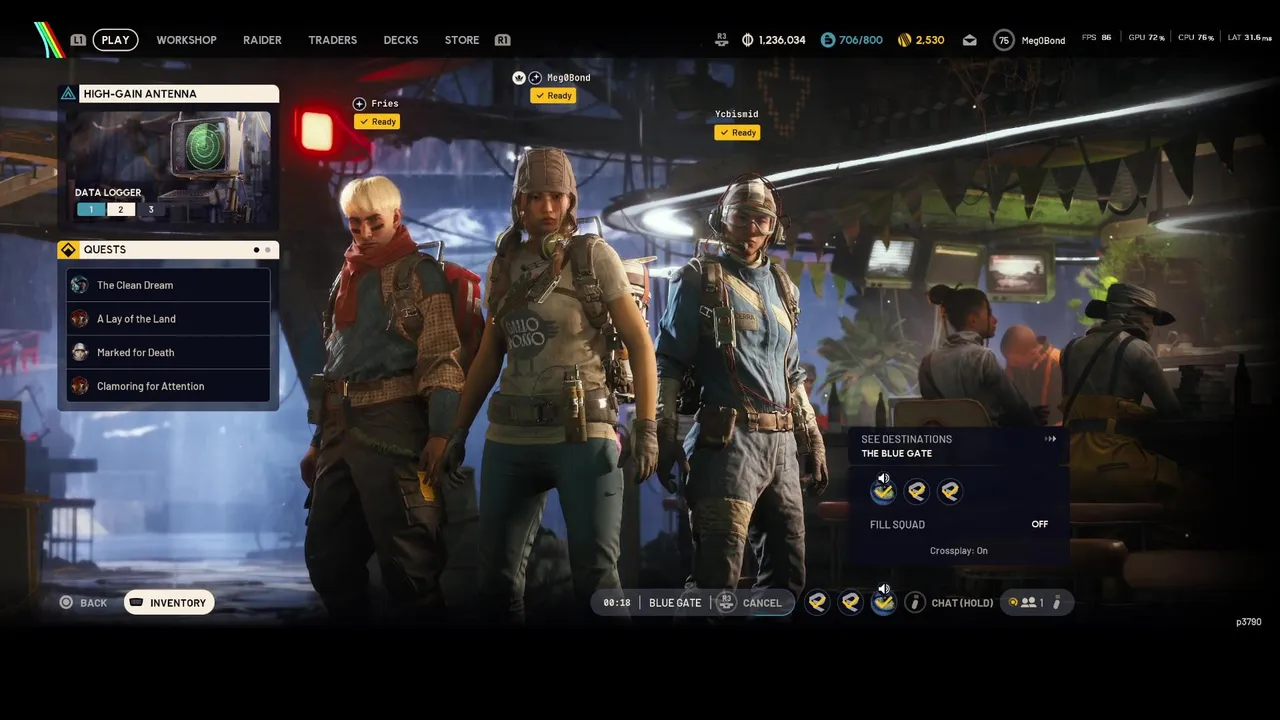Open the Traders tab
Viewport: 1280px width, 720px height.
pos(332,40)
